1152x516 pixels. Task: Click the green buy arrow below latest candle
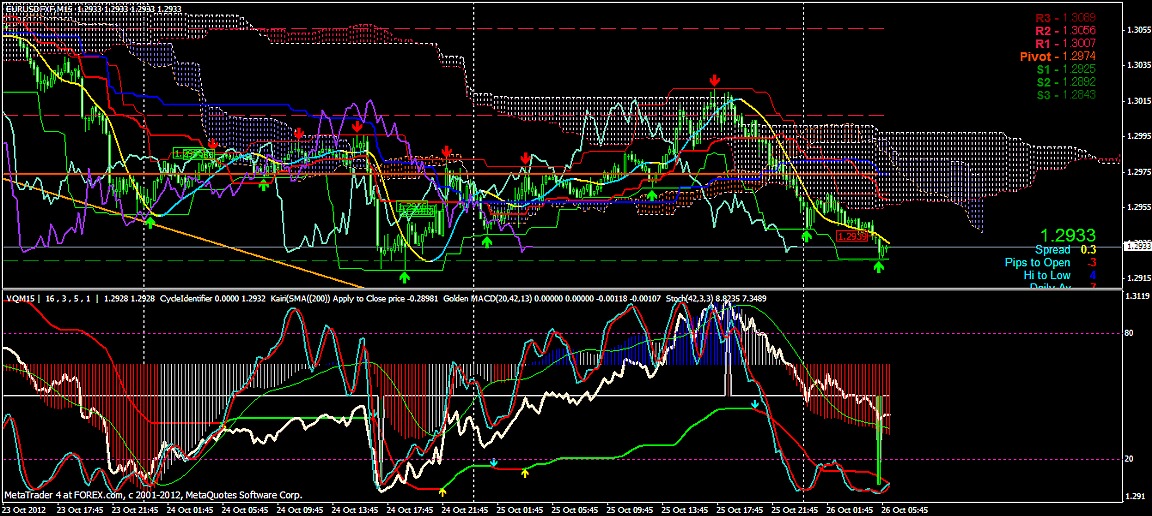tap(878, 266)
